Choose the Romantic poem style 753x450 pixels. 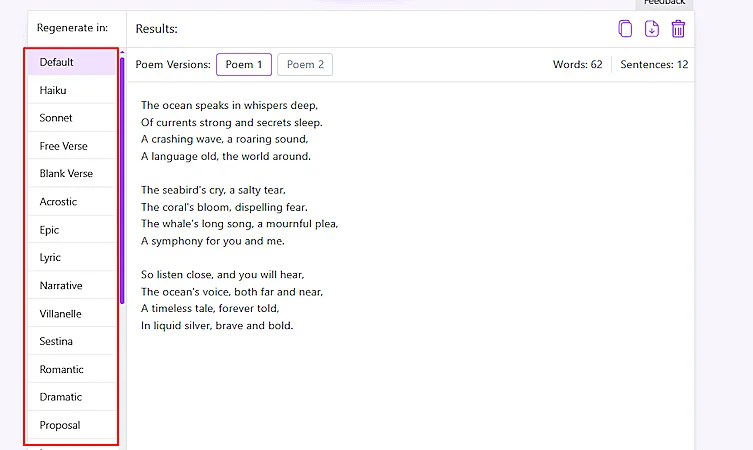[72, 369]
